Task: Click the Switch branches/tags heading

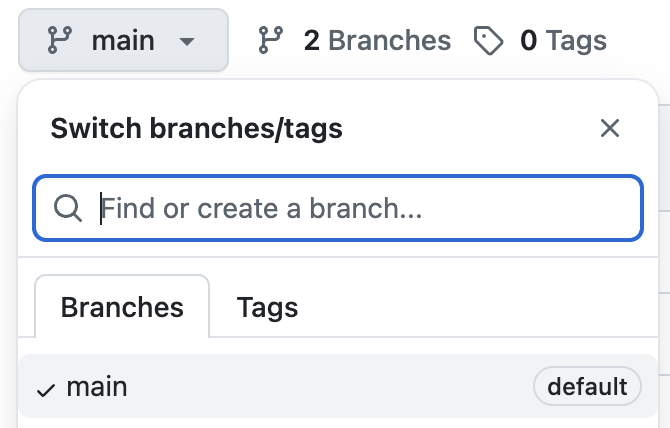Action: coord(196,128)
